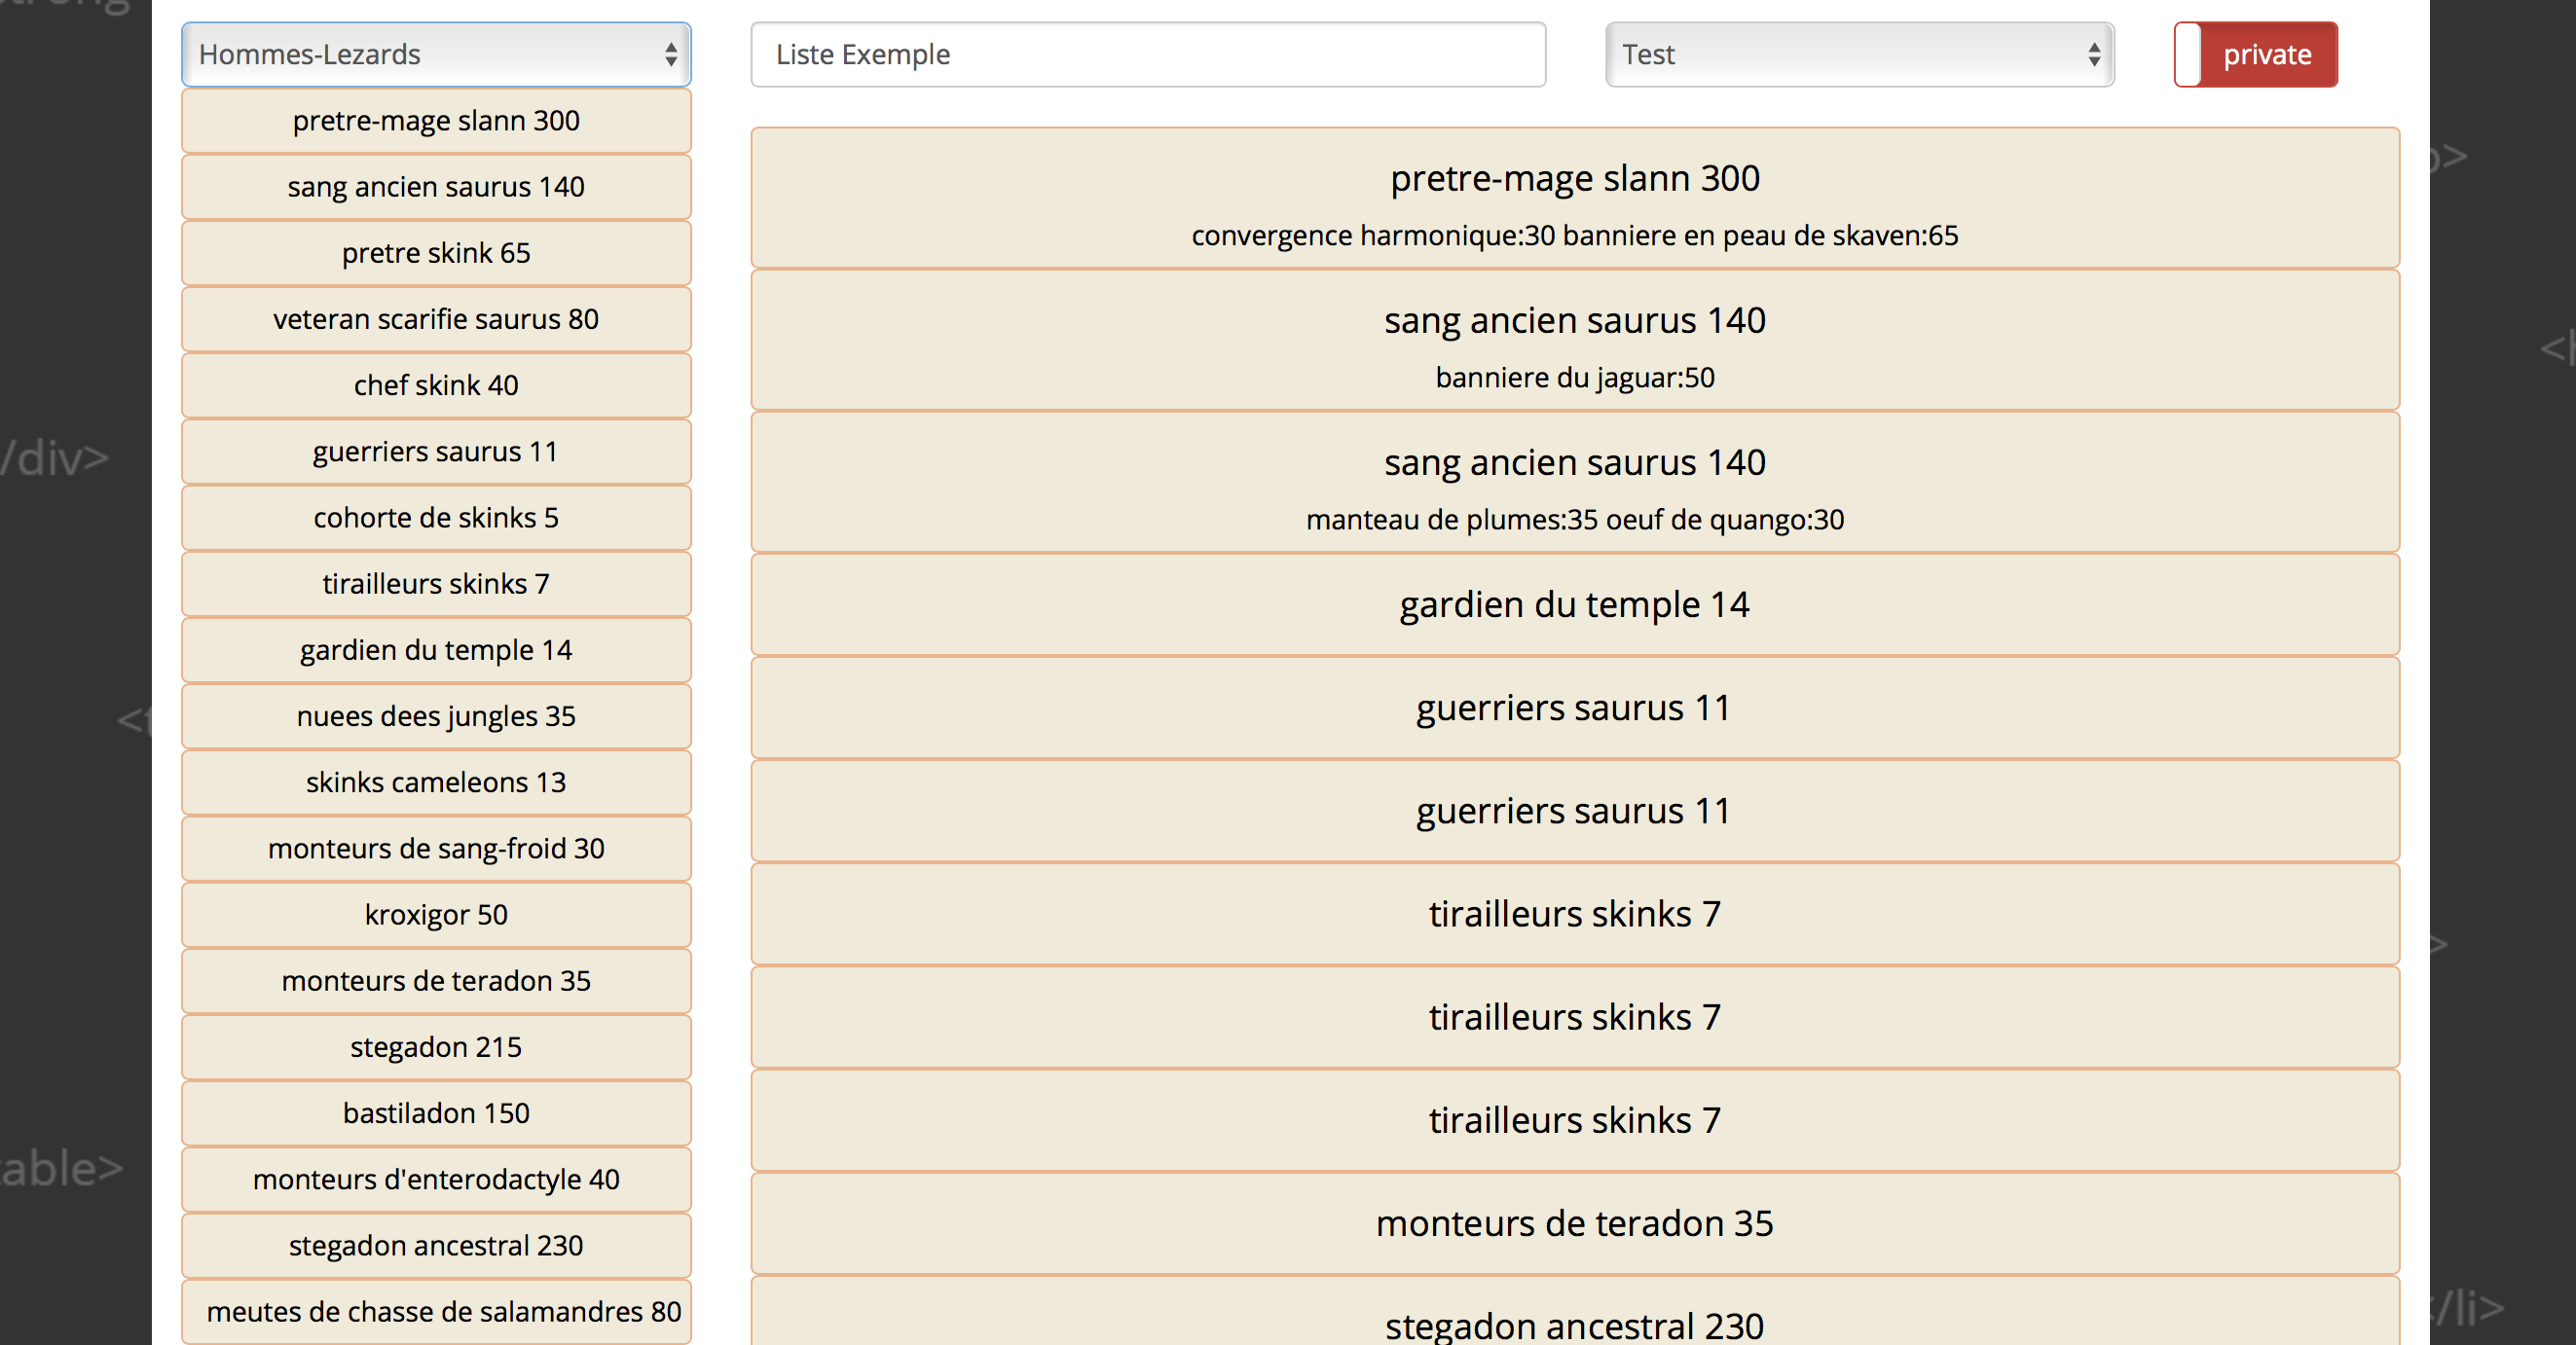The height and width of the screenshot is (1345, 2576).
Task: Select pretre-mage slann 300 army entry with options
Action: [1575, 198]
